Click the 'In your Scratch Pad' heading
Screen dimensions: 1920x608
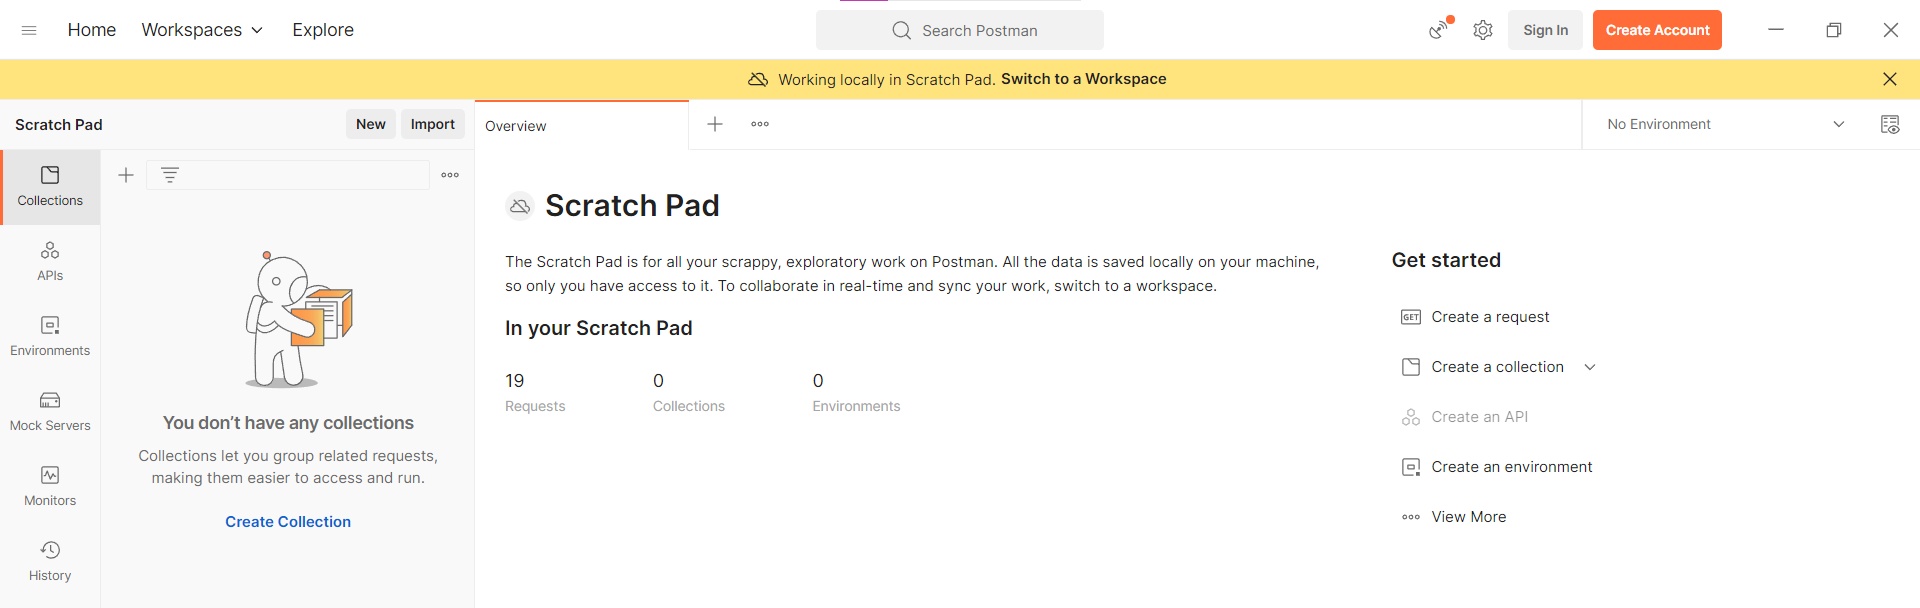click(x=599, y=328)
